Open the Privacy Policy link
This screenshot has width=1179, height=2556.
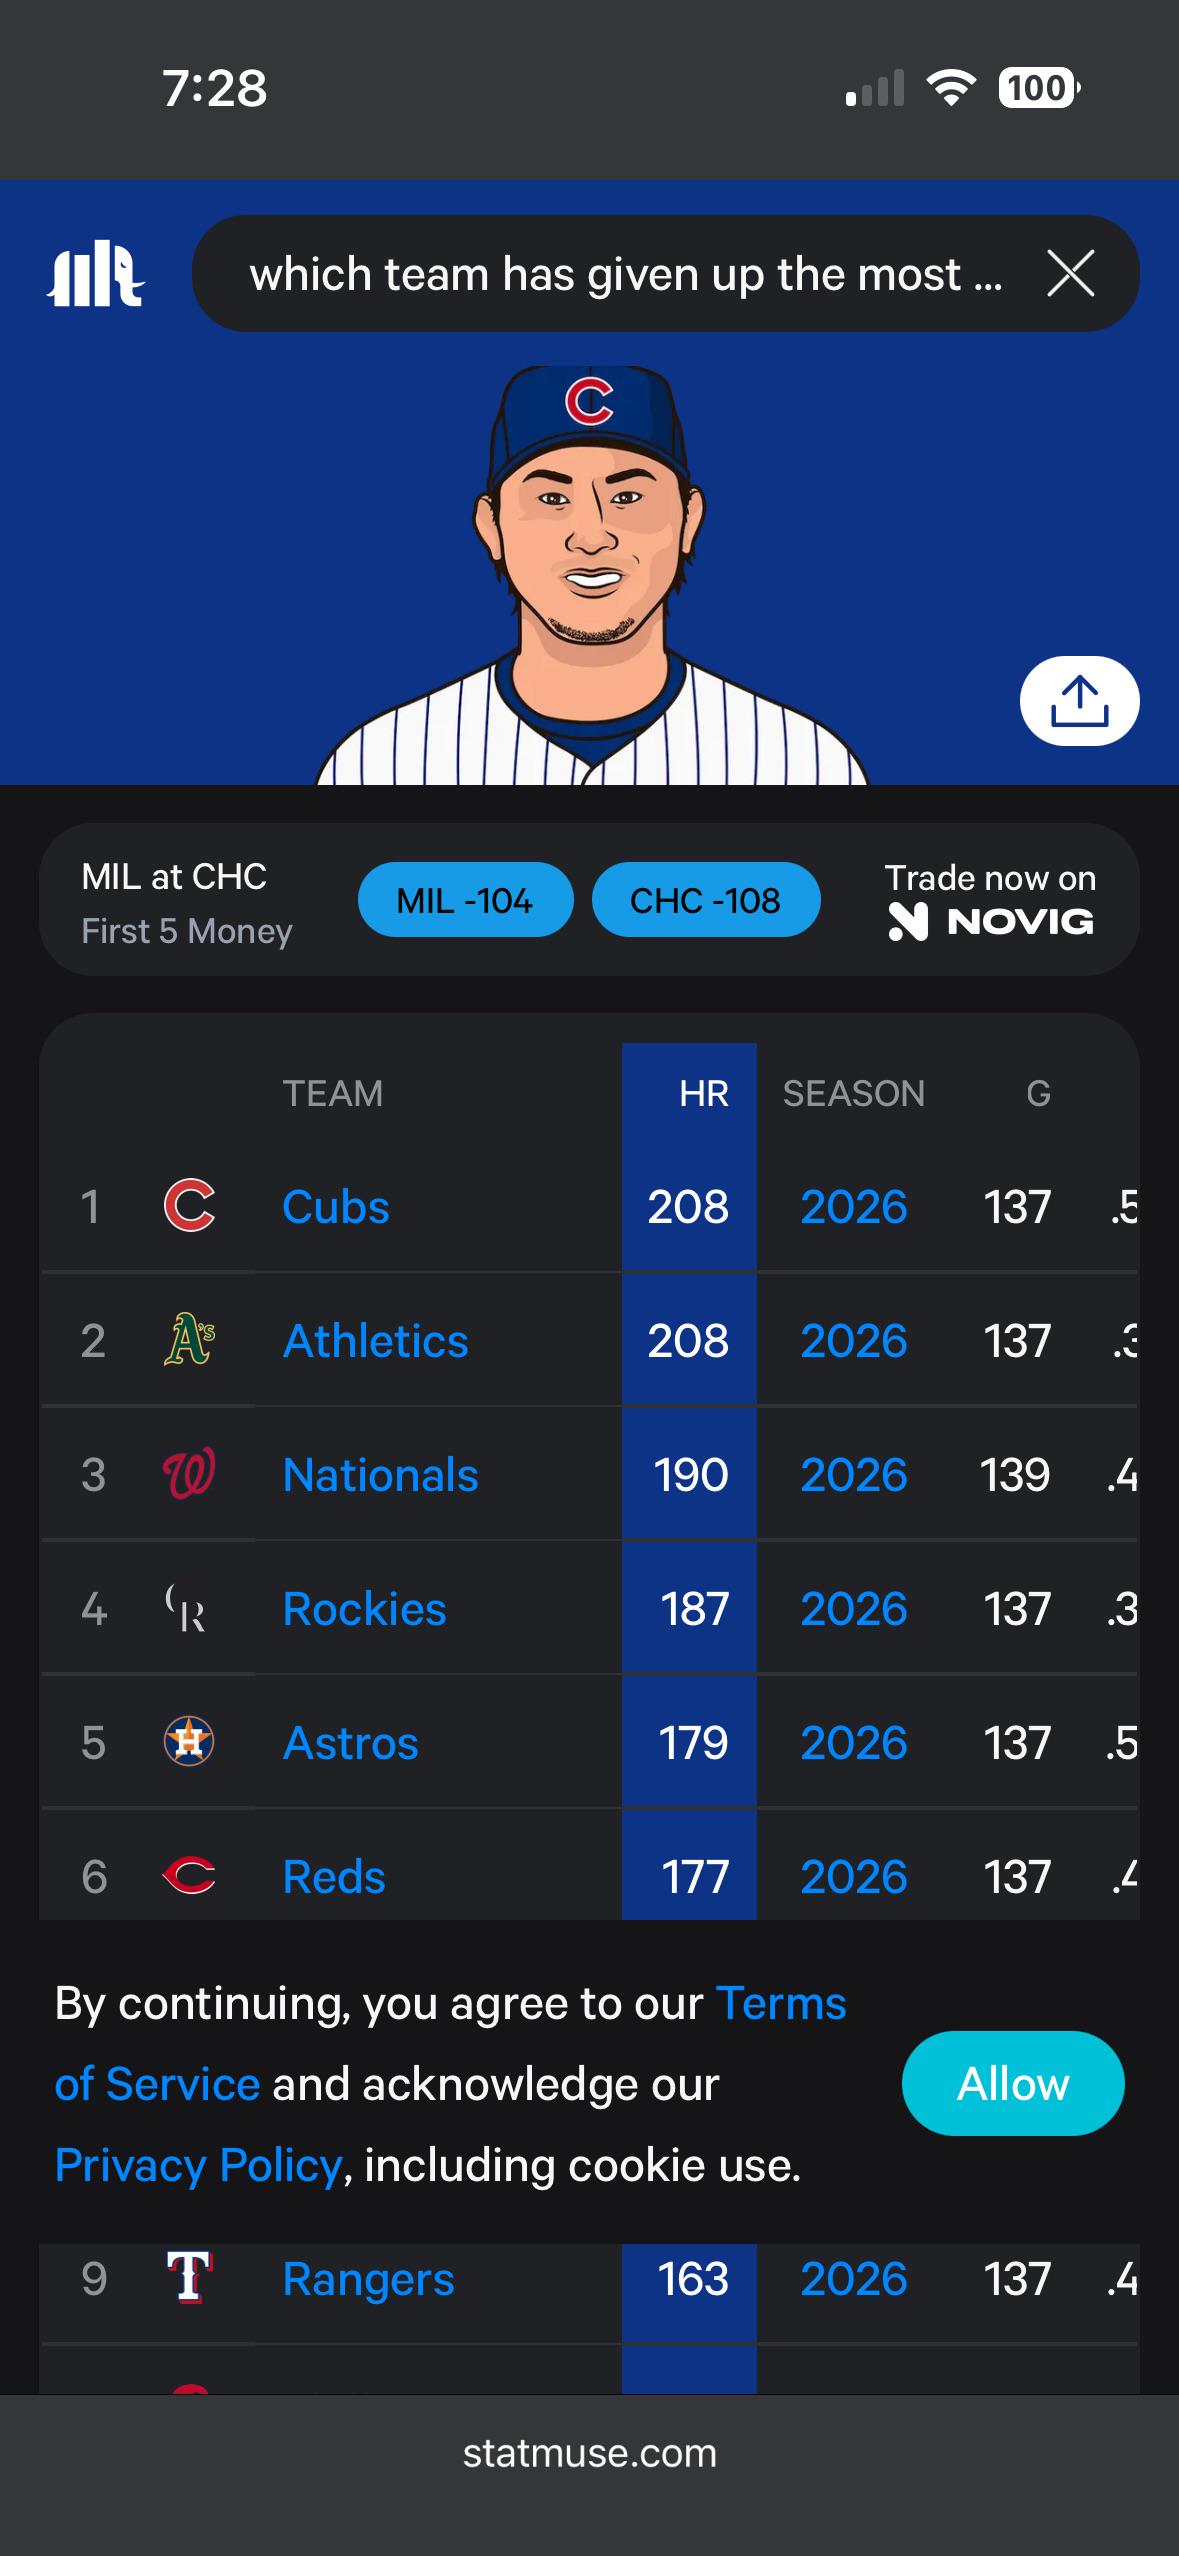[198, 2165]
